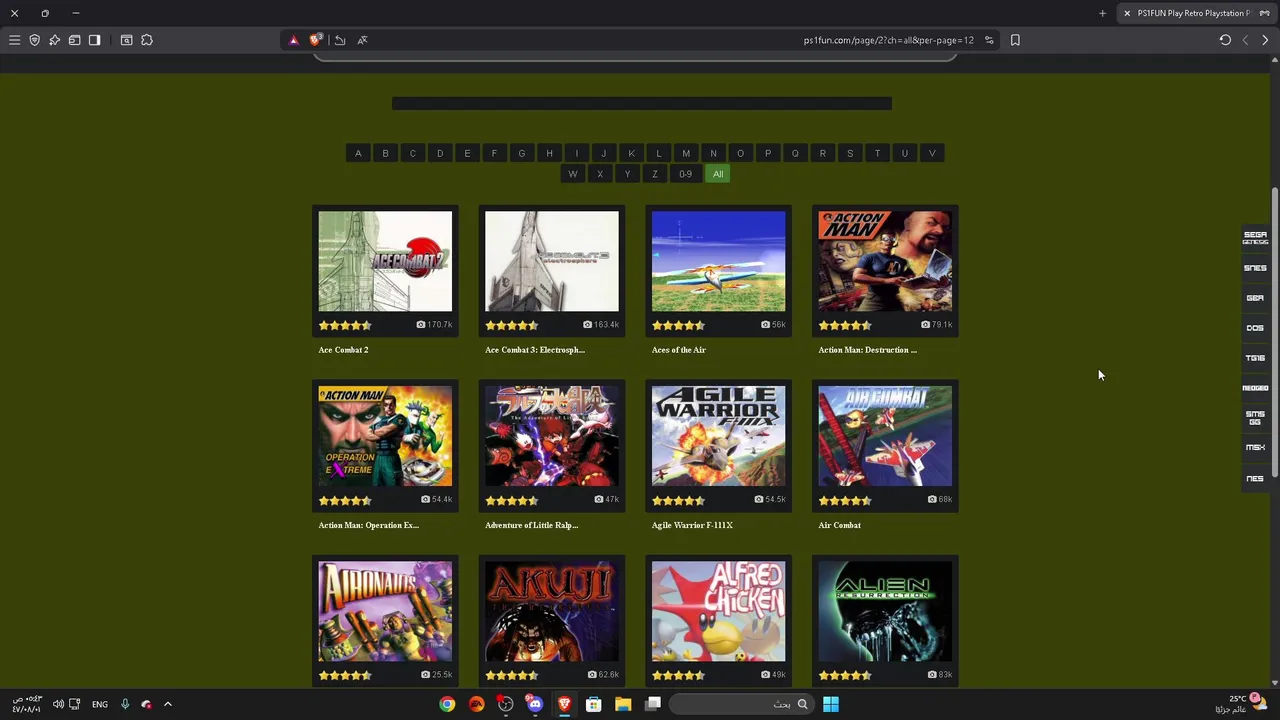The height and width of the screenshot is (720, 1280).
Task: Filter games by letter Z
Action: [x=655, y=174]
